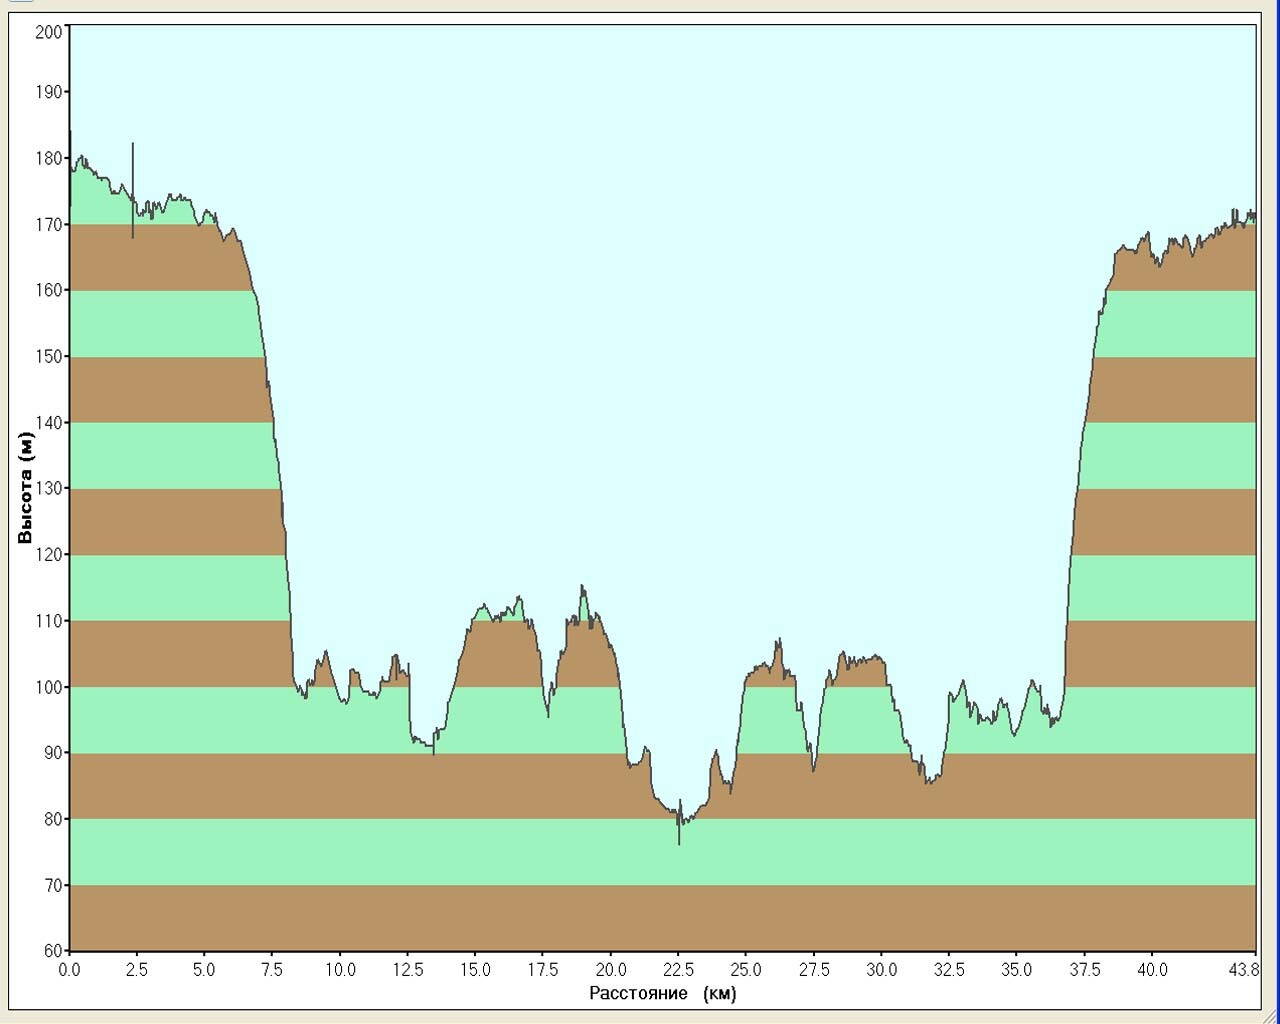Click the window resize grip in bottom-right corner
1280x1024 pixels.
[1270, 1015]
